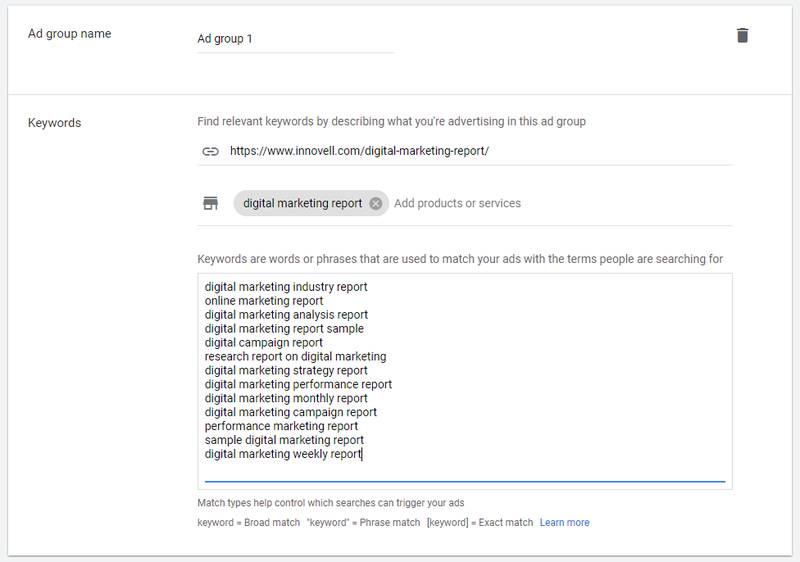Click the 'online marketing report' keyword line
800x562 pixels.
click(x=264, y=301)
